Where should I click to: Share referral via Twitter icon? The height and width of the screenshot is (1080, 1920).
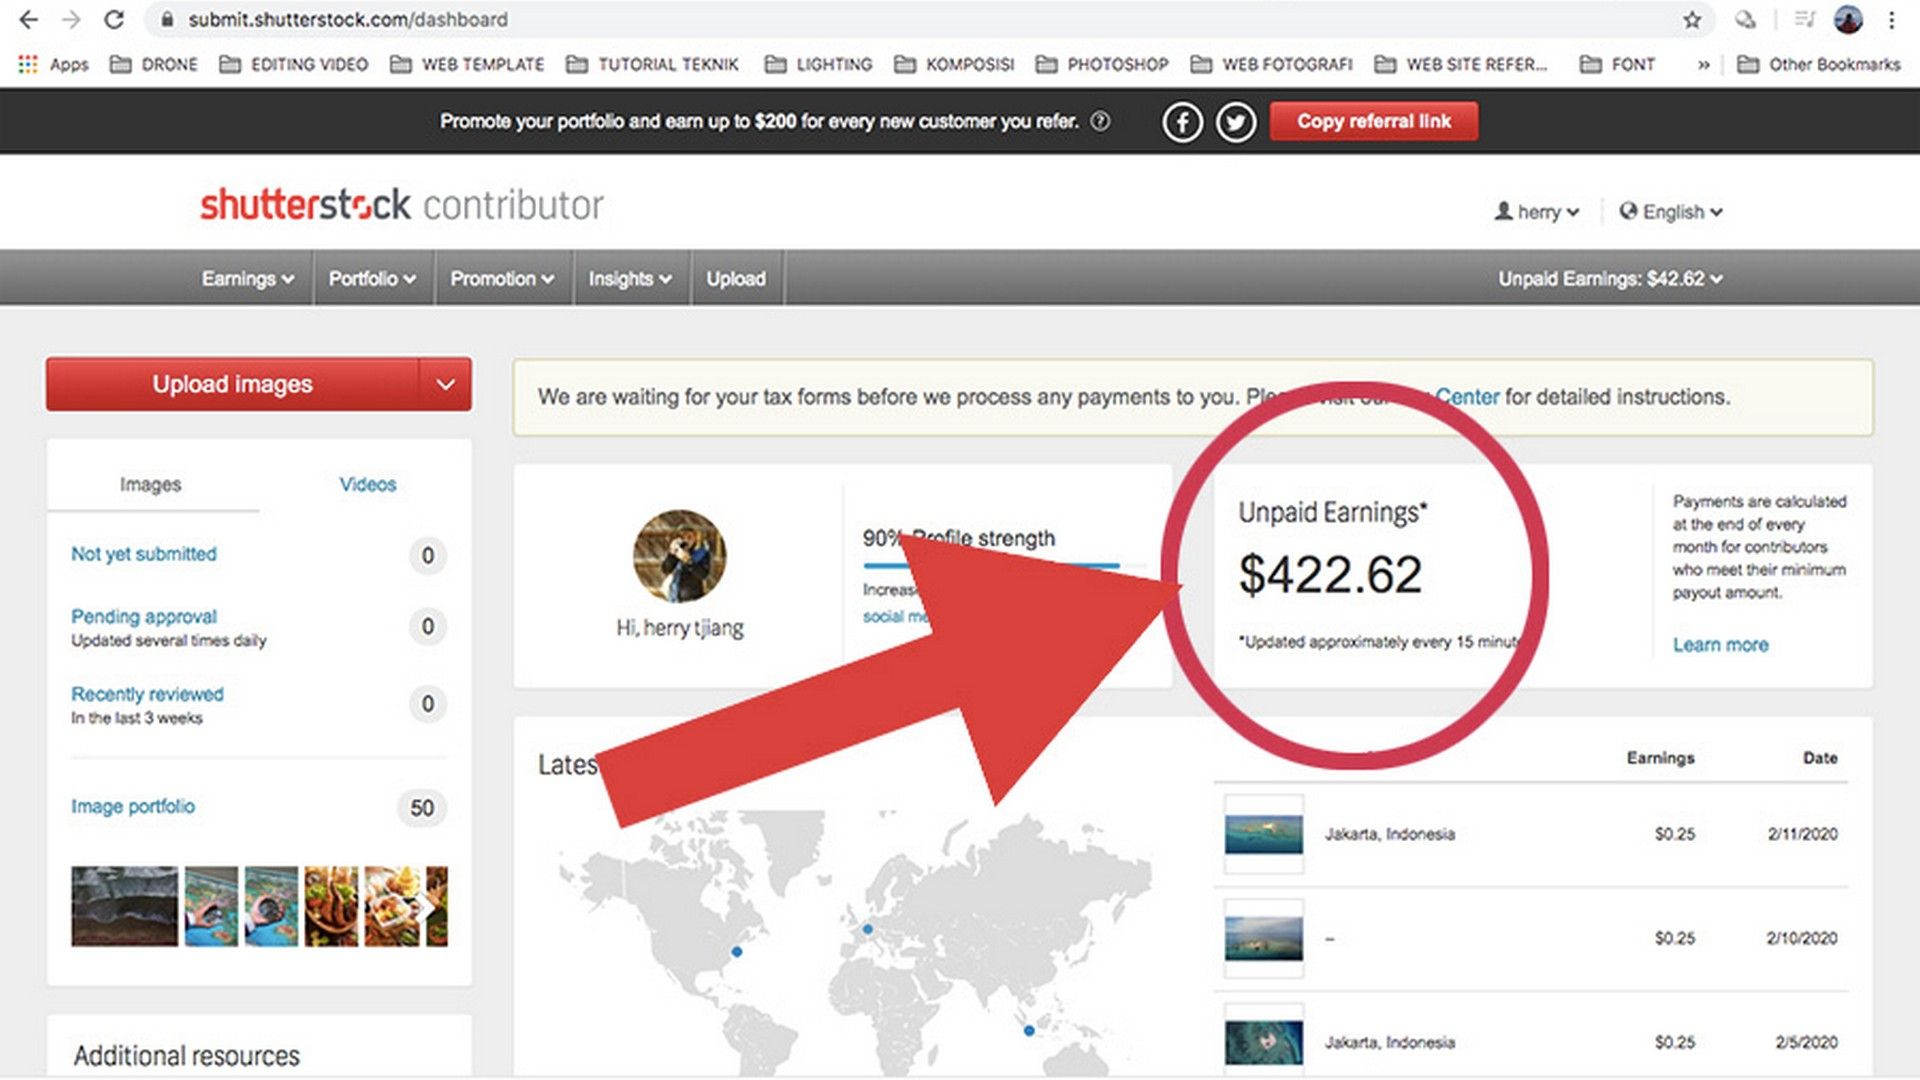click(x=1236, y=122)
